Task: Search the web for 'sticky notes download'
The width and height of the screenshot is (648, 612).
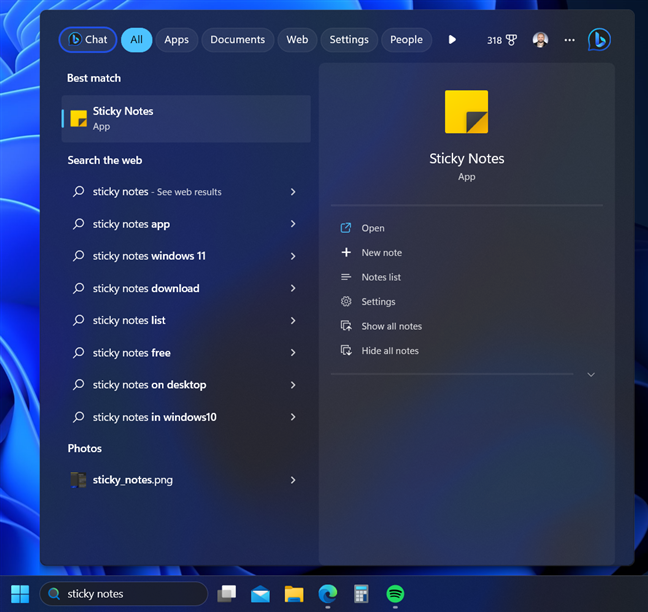Action: [x=186, y=288]
